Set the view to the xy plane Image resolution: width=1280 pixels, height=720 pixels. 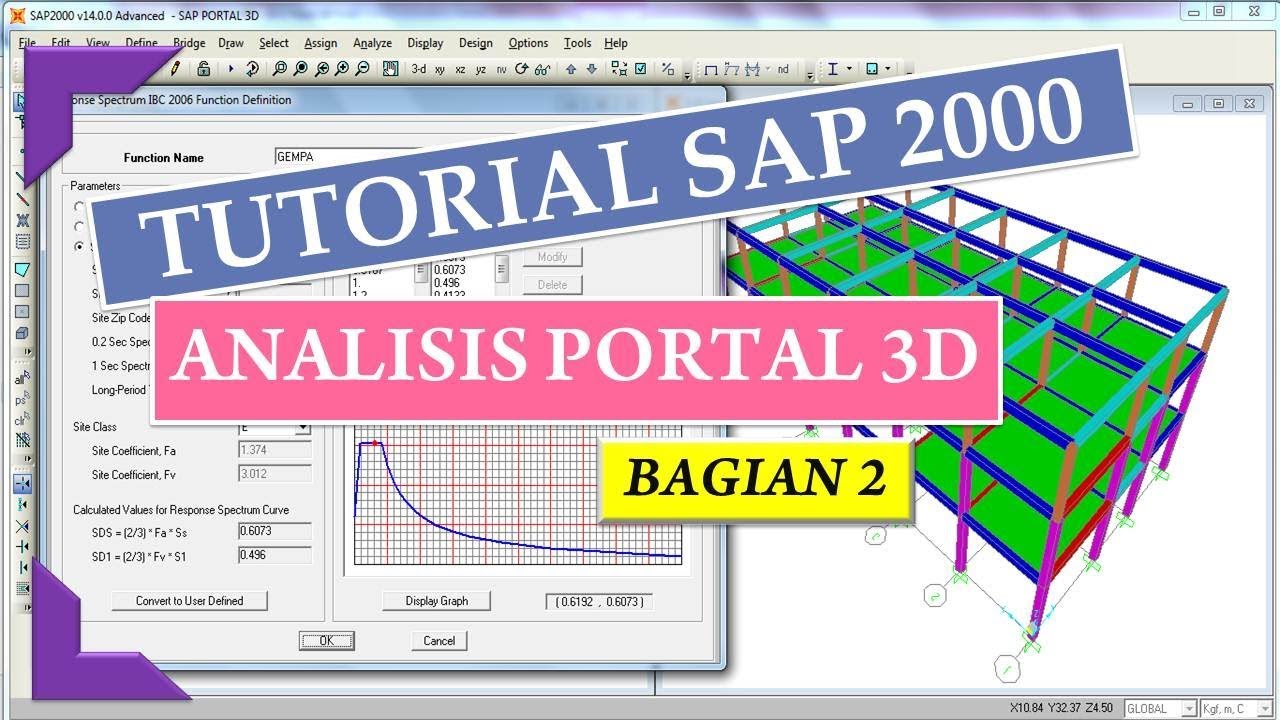(440, 69)
